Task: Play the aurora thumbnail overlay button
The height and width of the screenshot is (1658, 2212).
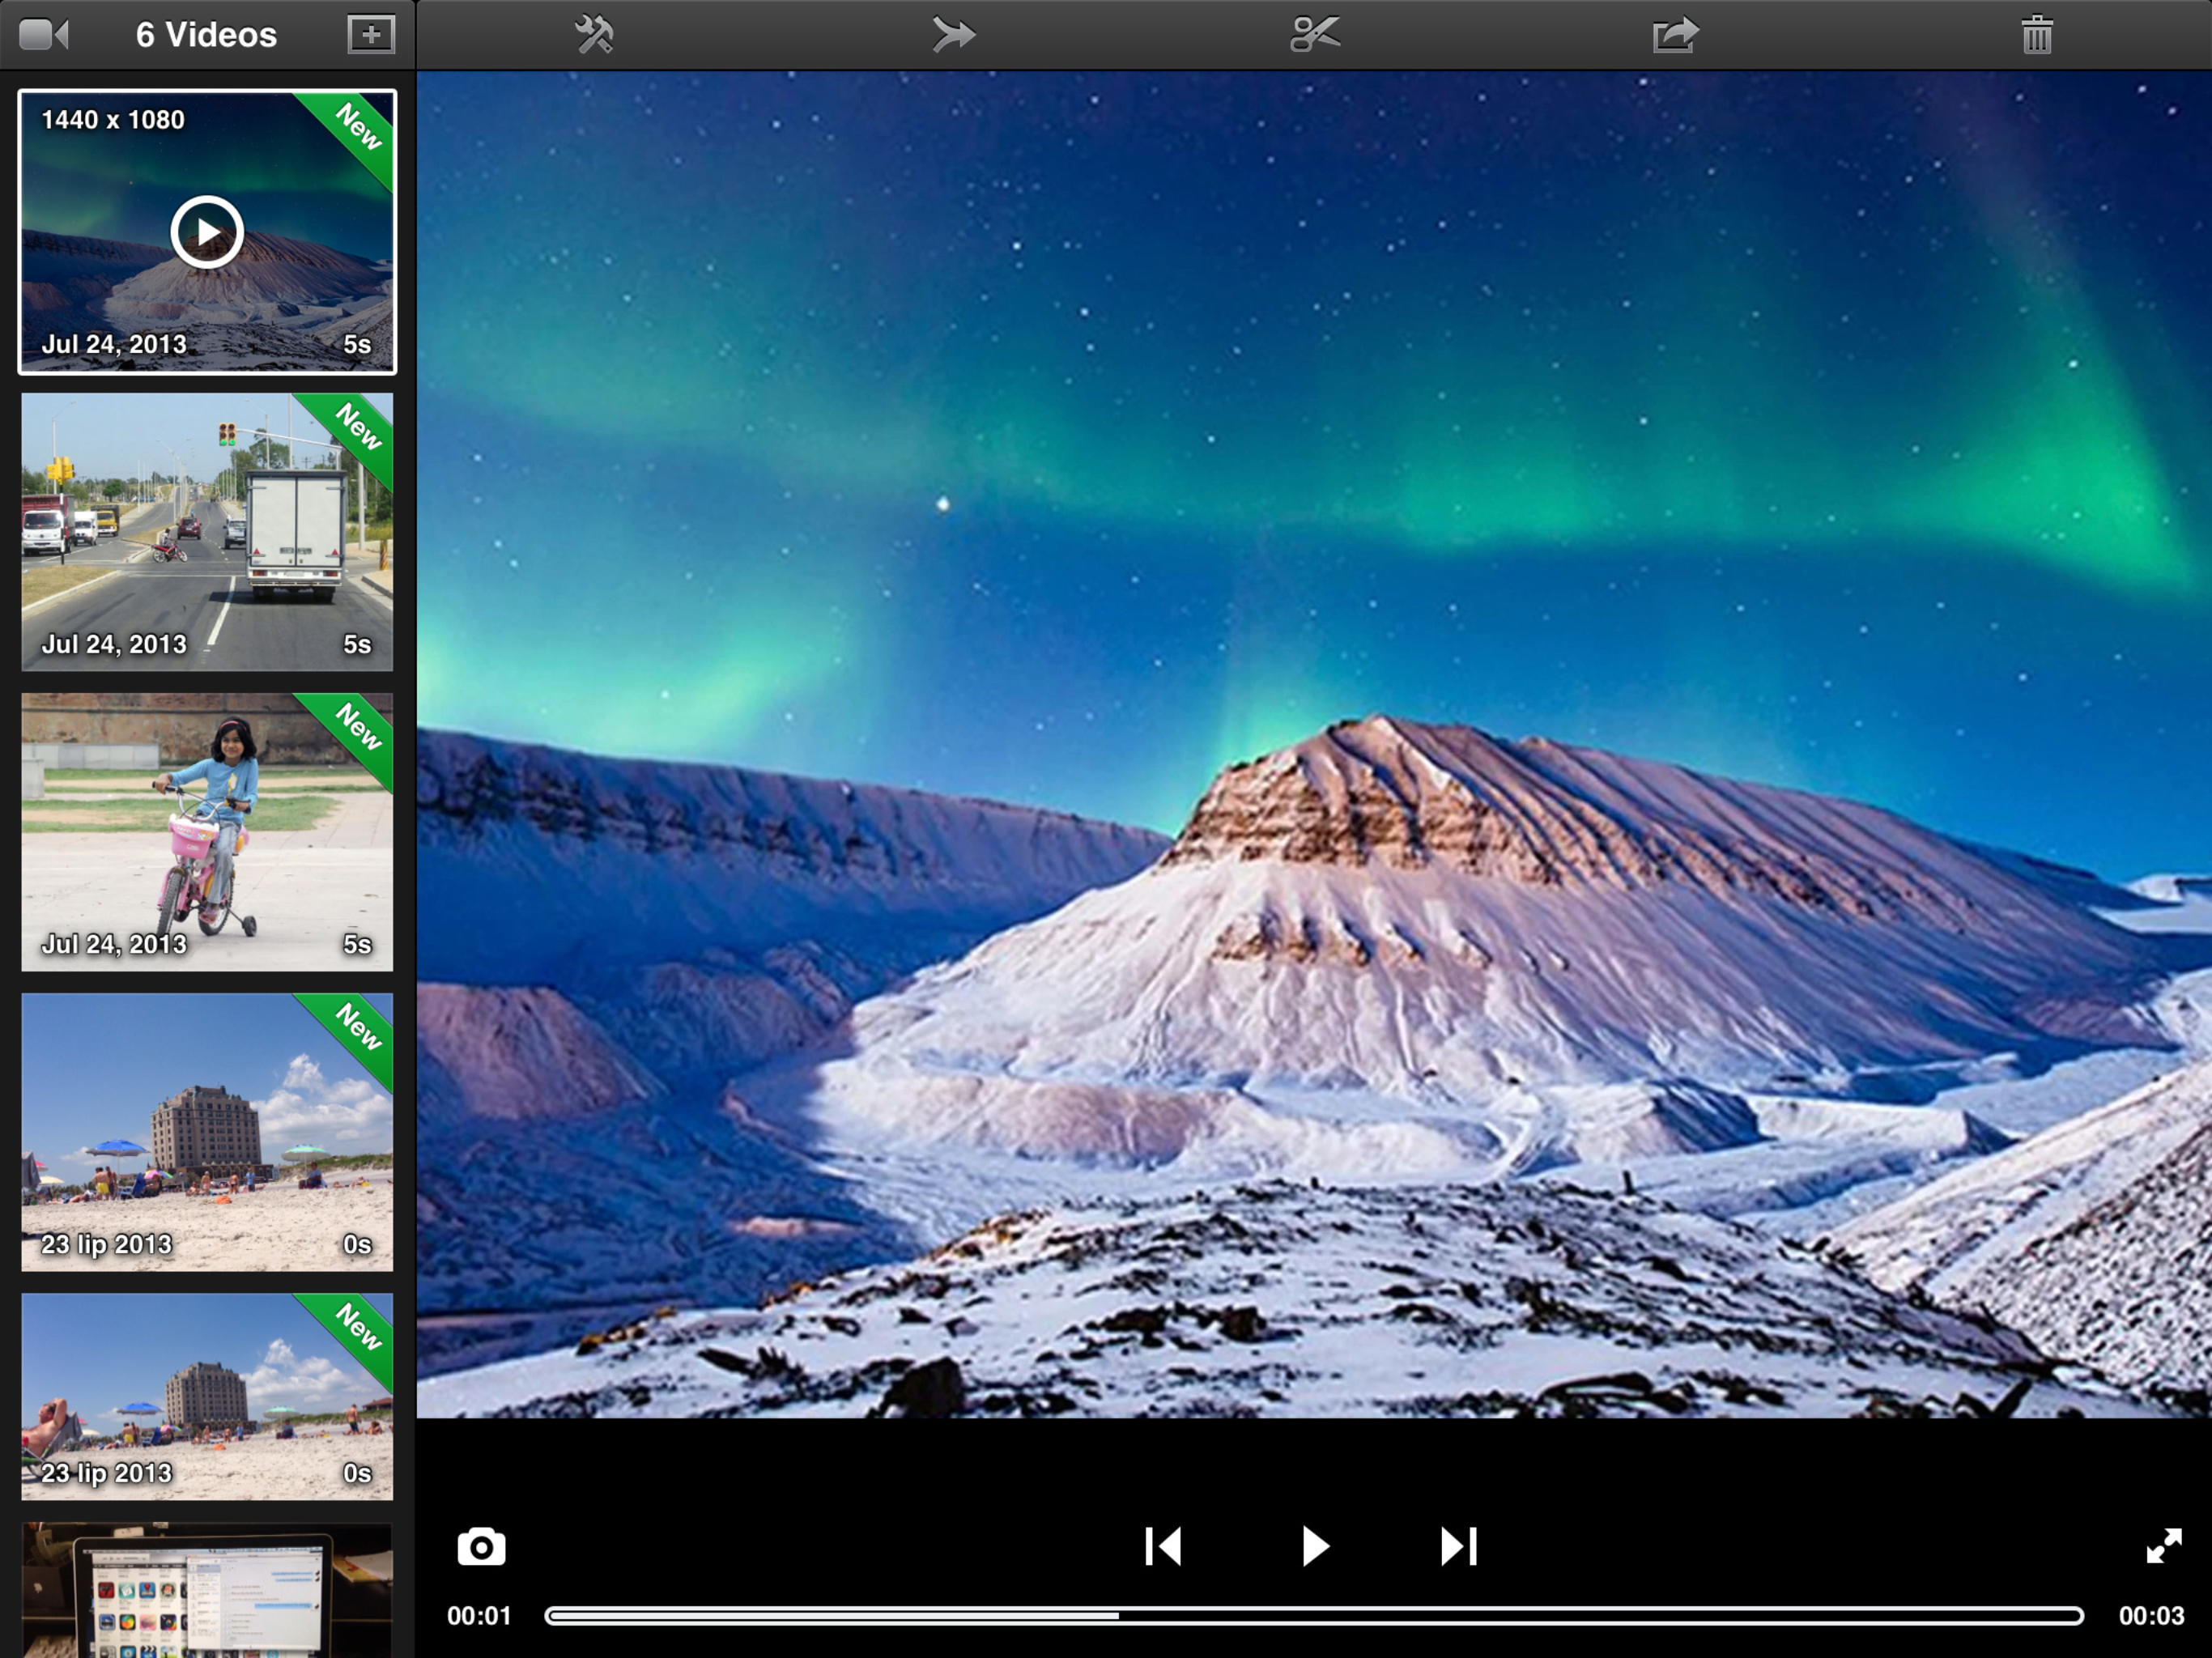Action: pyautogui.click(x=207, y=232)
